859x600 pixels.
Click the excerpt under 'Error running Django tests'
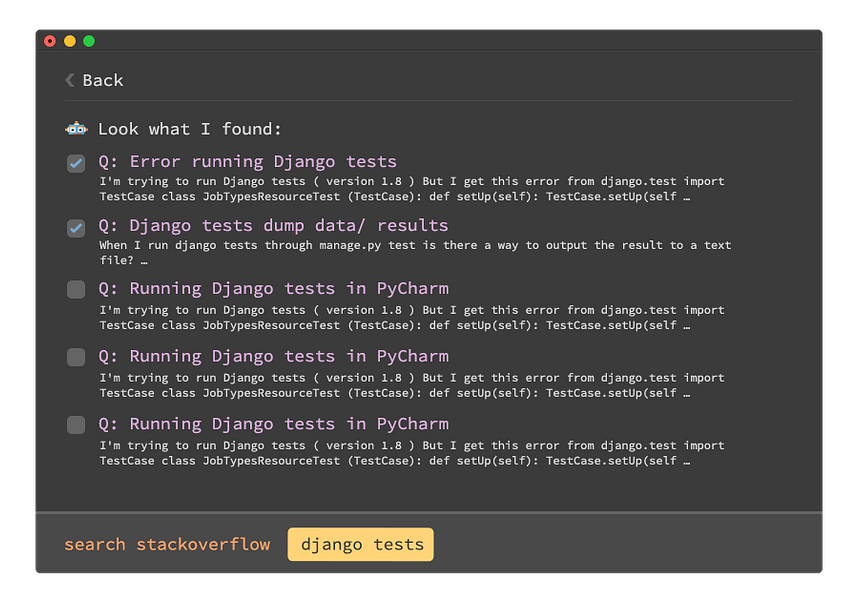[x=411, y=189]
